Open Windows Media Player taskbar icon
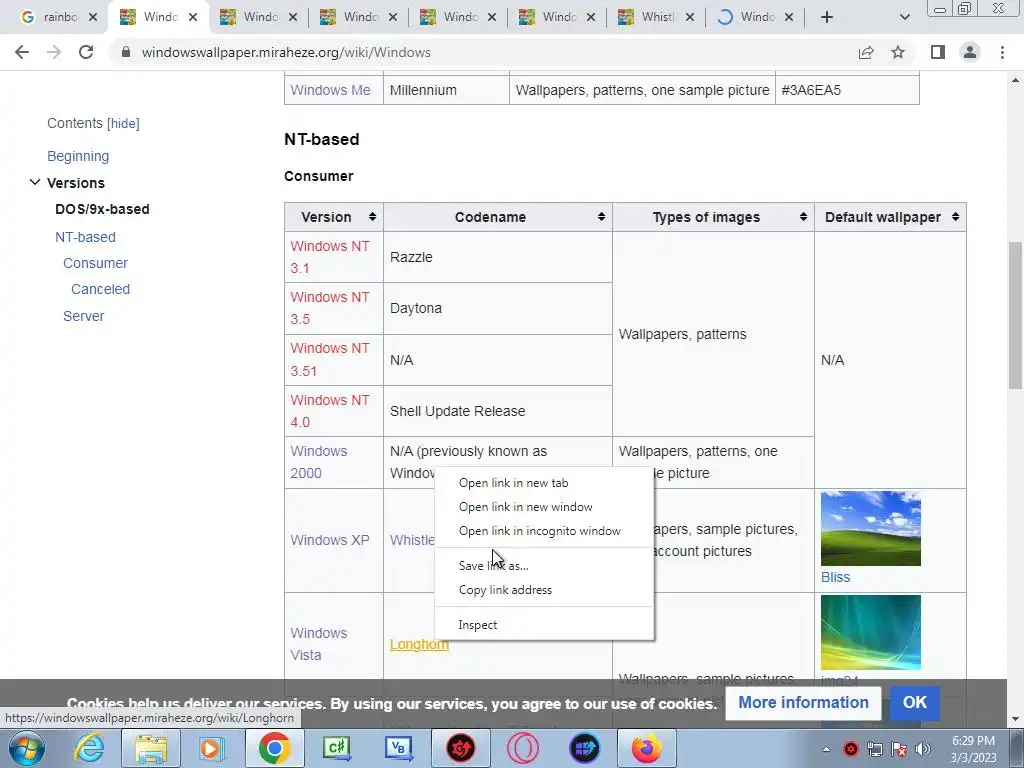1024x768 pixels. click(x=212, y=748)
